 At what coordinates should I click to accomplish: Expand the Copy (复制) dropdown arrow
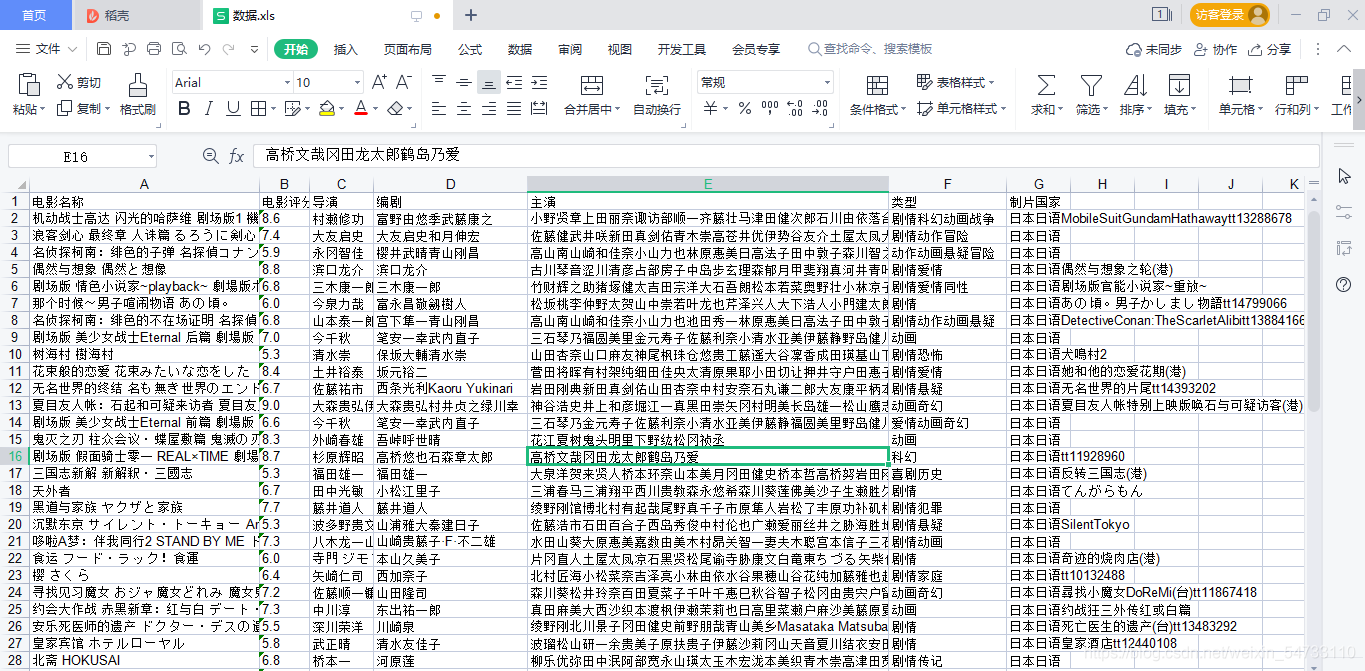click(x=107, y=109)
